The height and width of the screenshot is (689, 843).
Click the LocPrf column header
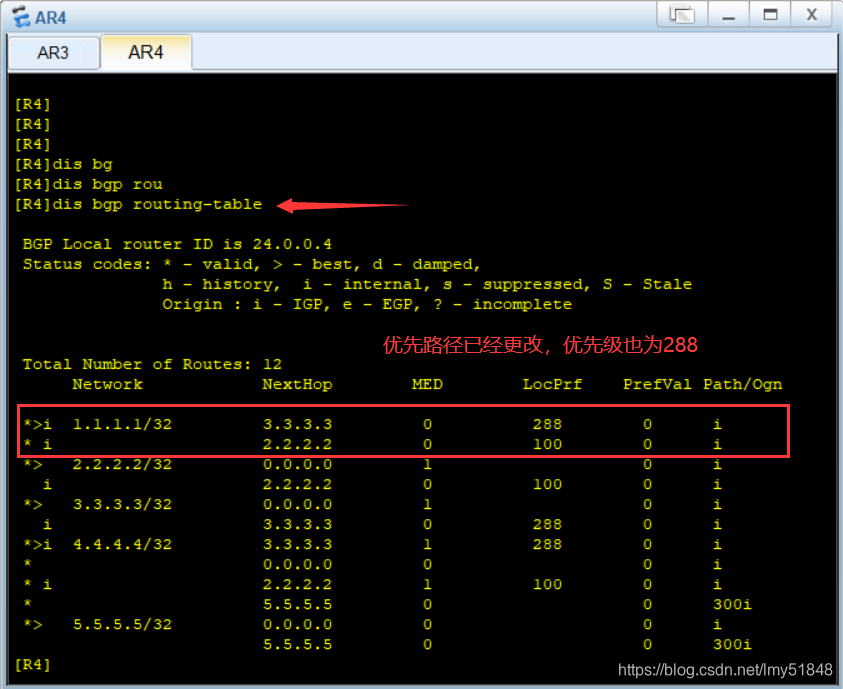pos(553,384)
